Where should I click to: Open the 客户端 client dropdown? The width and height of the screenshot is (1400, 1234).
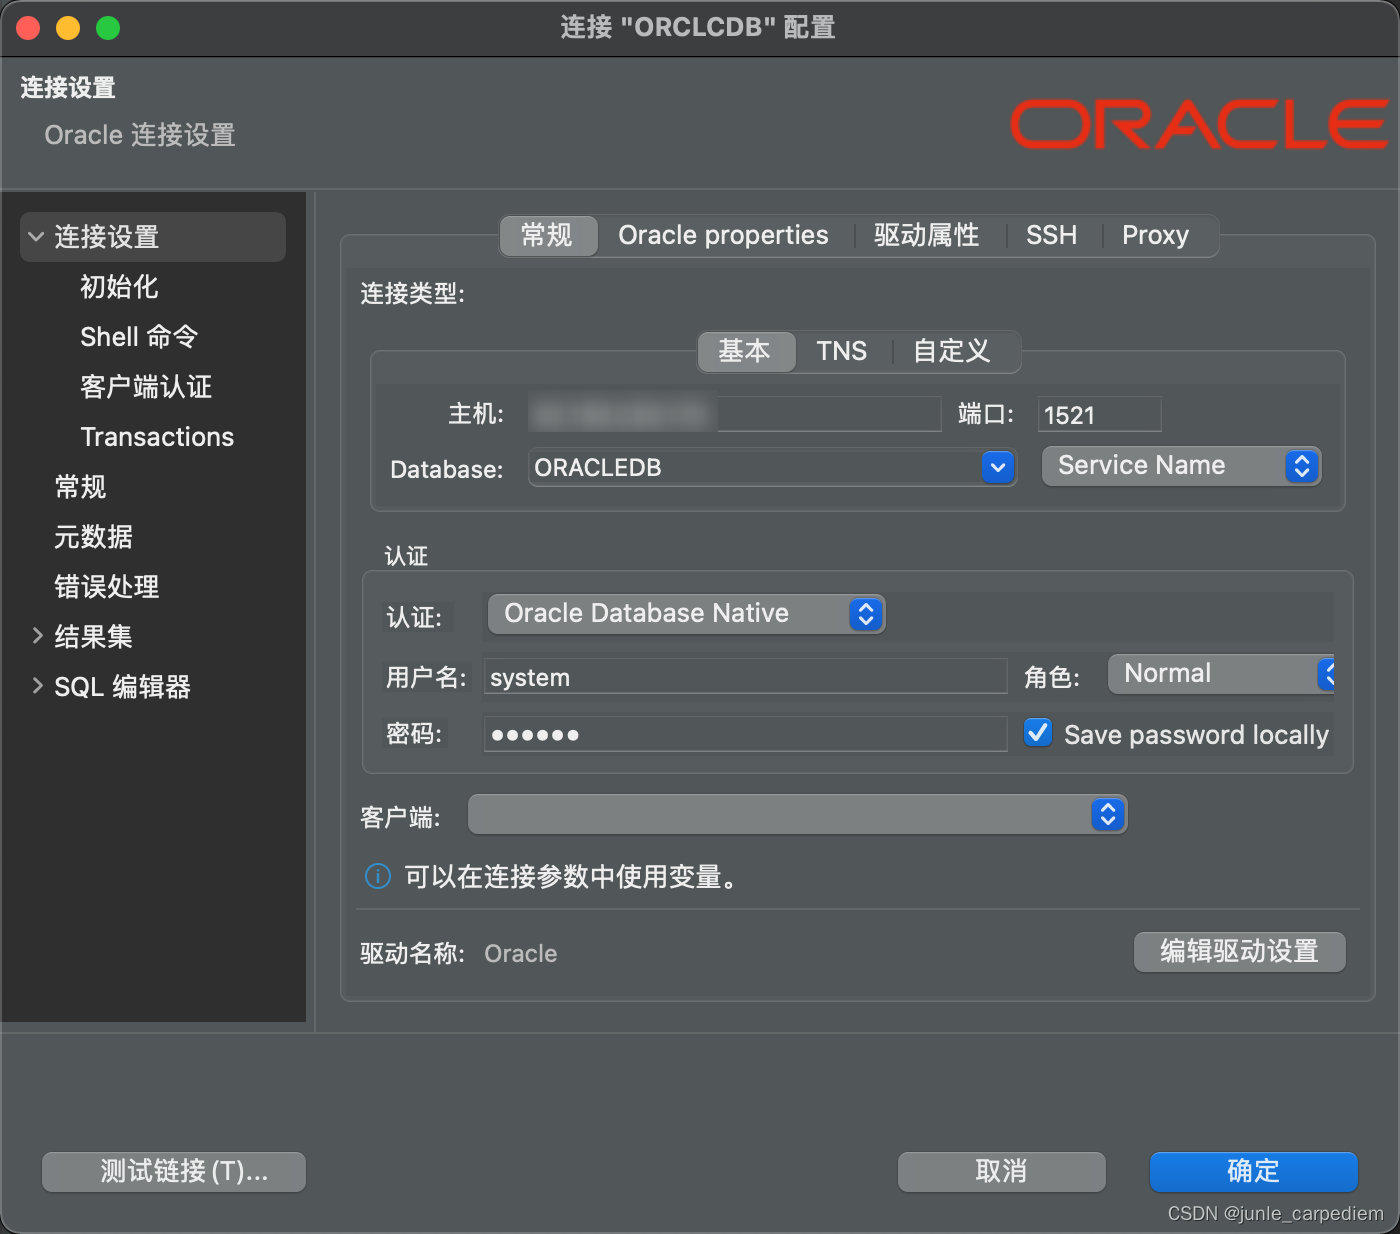coord(797,815)
